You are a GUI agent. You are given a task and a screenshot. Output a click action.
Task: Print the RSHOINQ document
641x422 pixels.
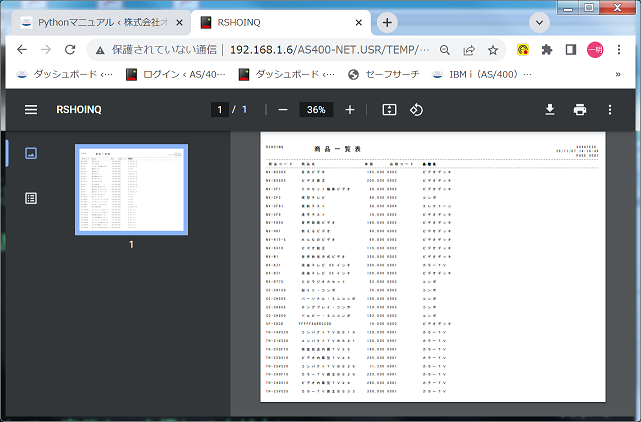tap(579, 109)
